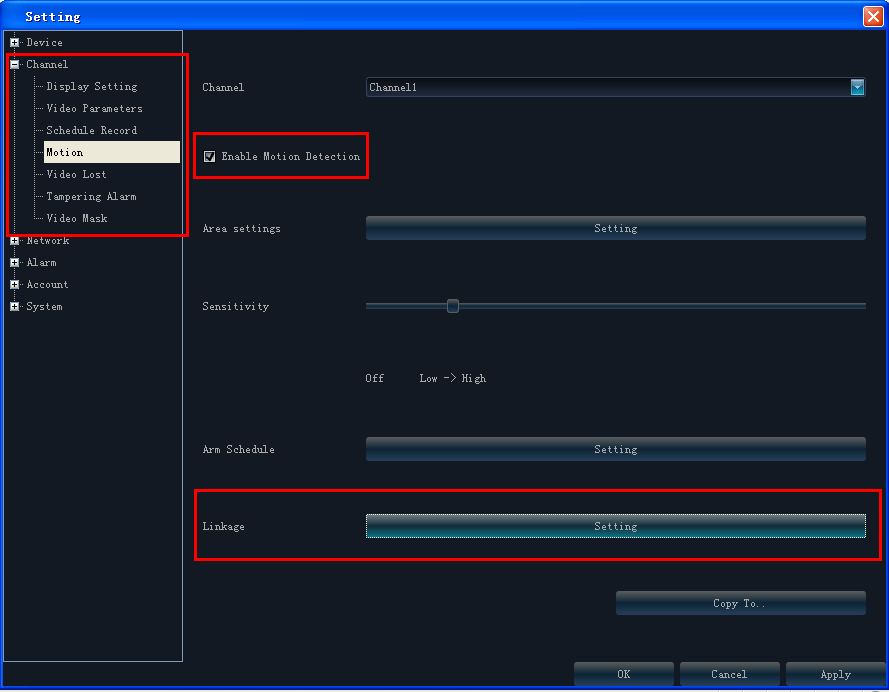Open Arm Schedule Setting button
The image size is (889, 692).
(x=616, y=449)
